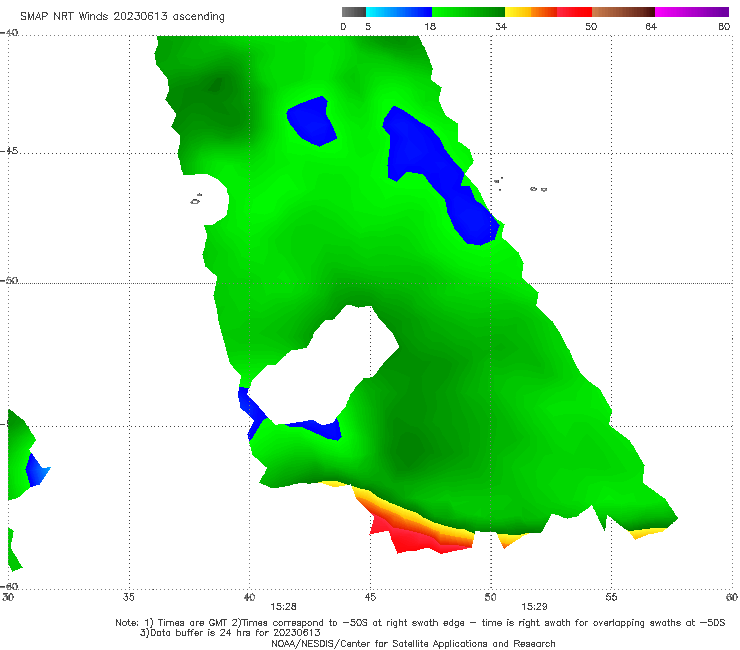Click the latitude label '-50' on the left axis
This screenshot has width=740, height=650.
pyautogui.click(x=9, y=281)
